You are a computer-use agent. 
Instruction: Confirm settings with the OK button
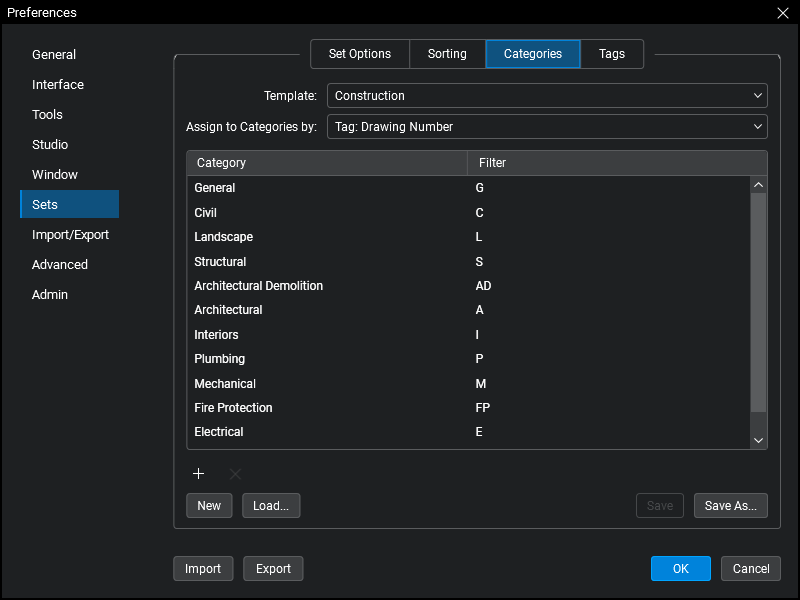click(x=680, y=569)
